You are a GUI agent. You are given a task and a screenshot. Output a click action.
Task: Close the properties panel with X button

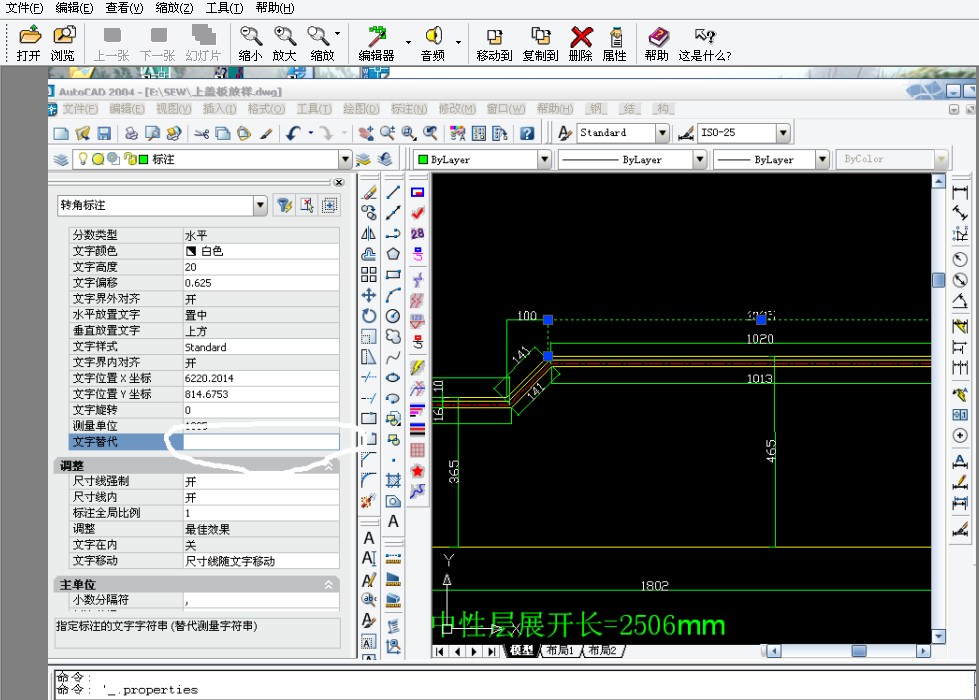[x=338, y=182]
